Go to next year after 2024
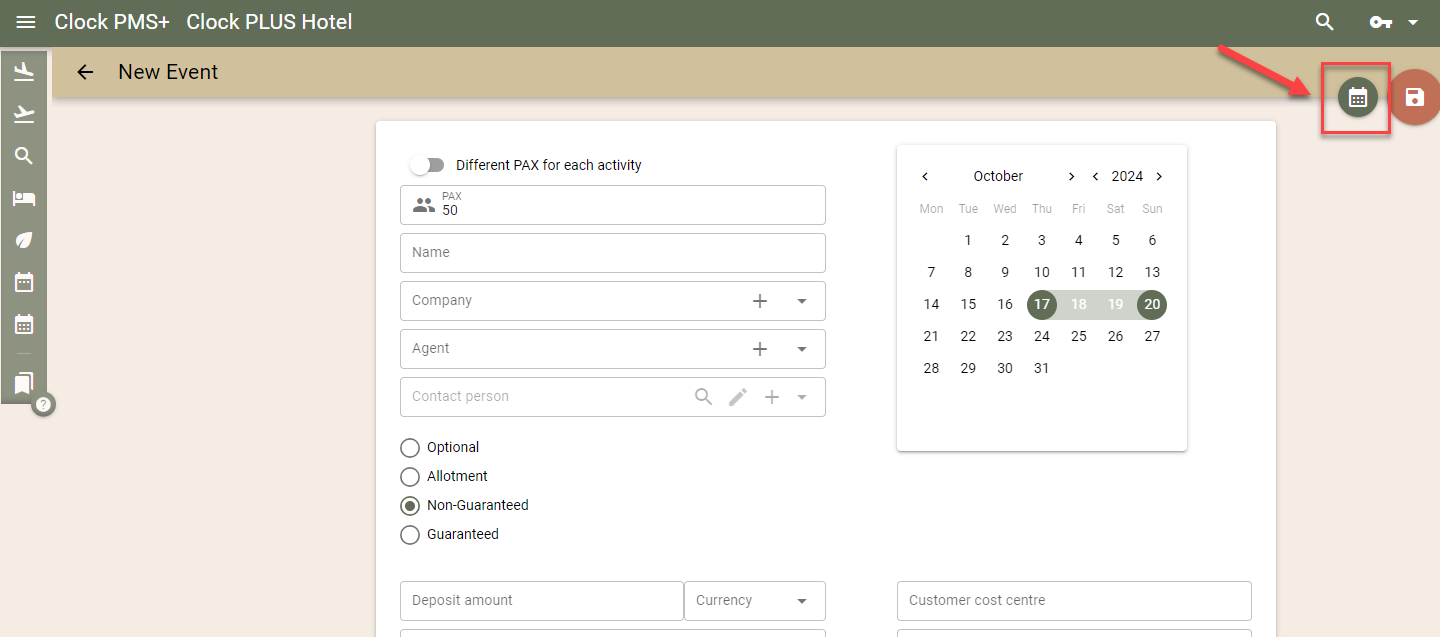The height and width of the screenshot is (637, 1440). coord(1159,176)
